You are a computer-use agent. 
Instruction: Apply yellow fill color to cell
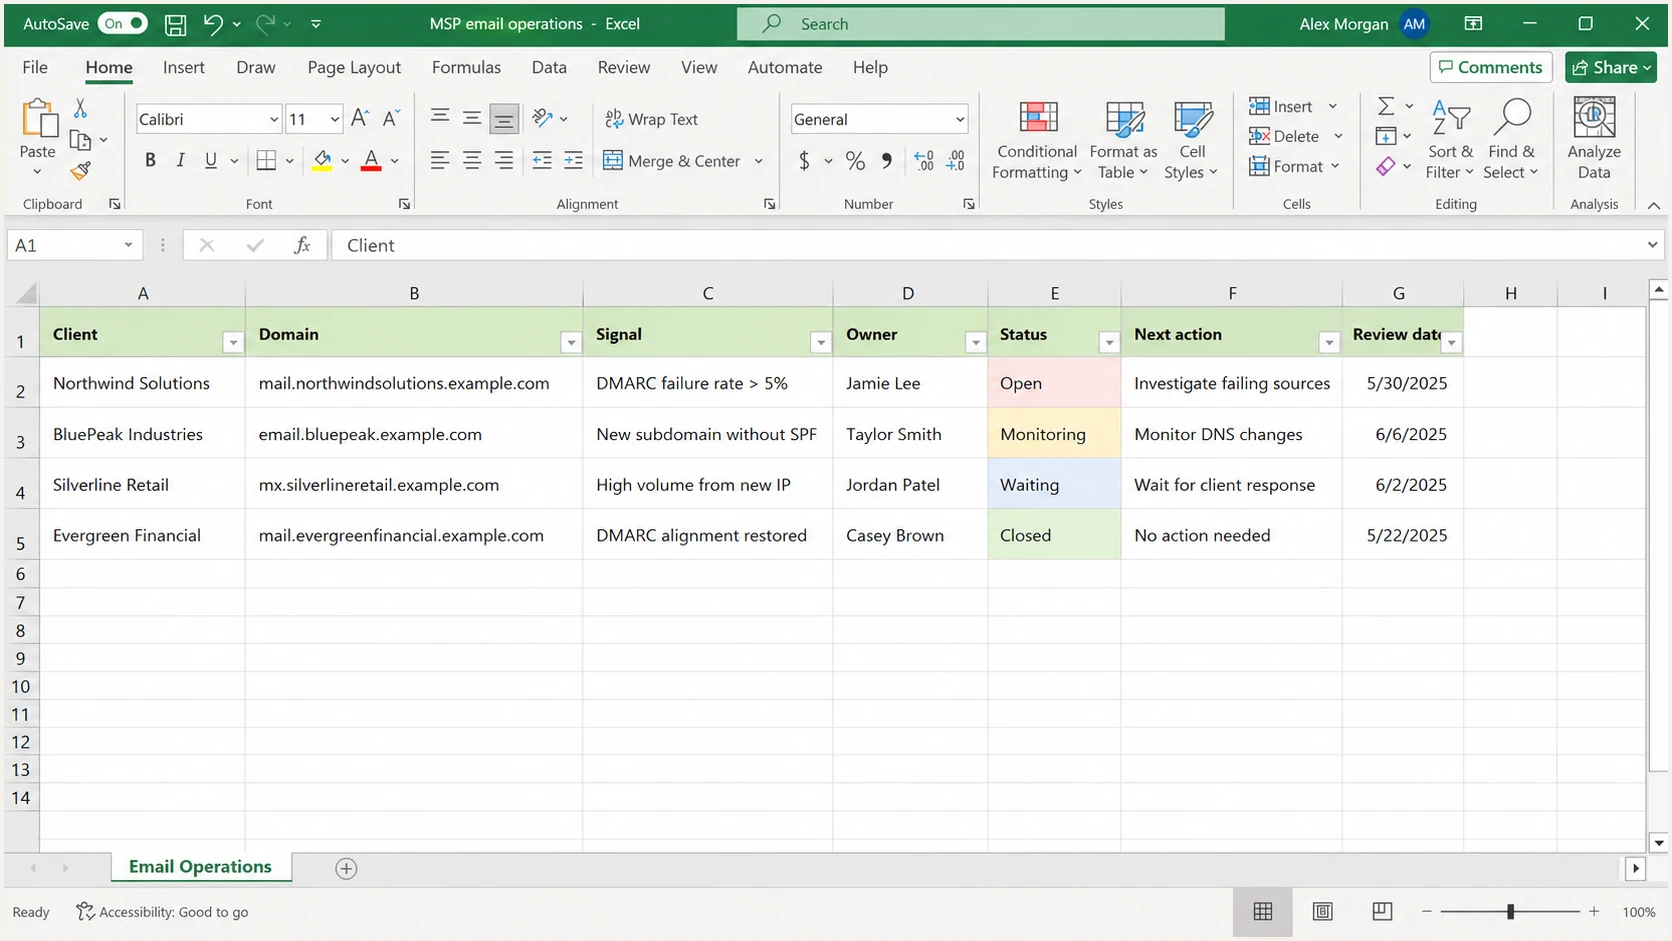(322, 160)
